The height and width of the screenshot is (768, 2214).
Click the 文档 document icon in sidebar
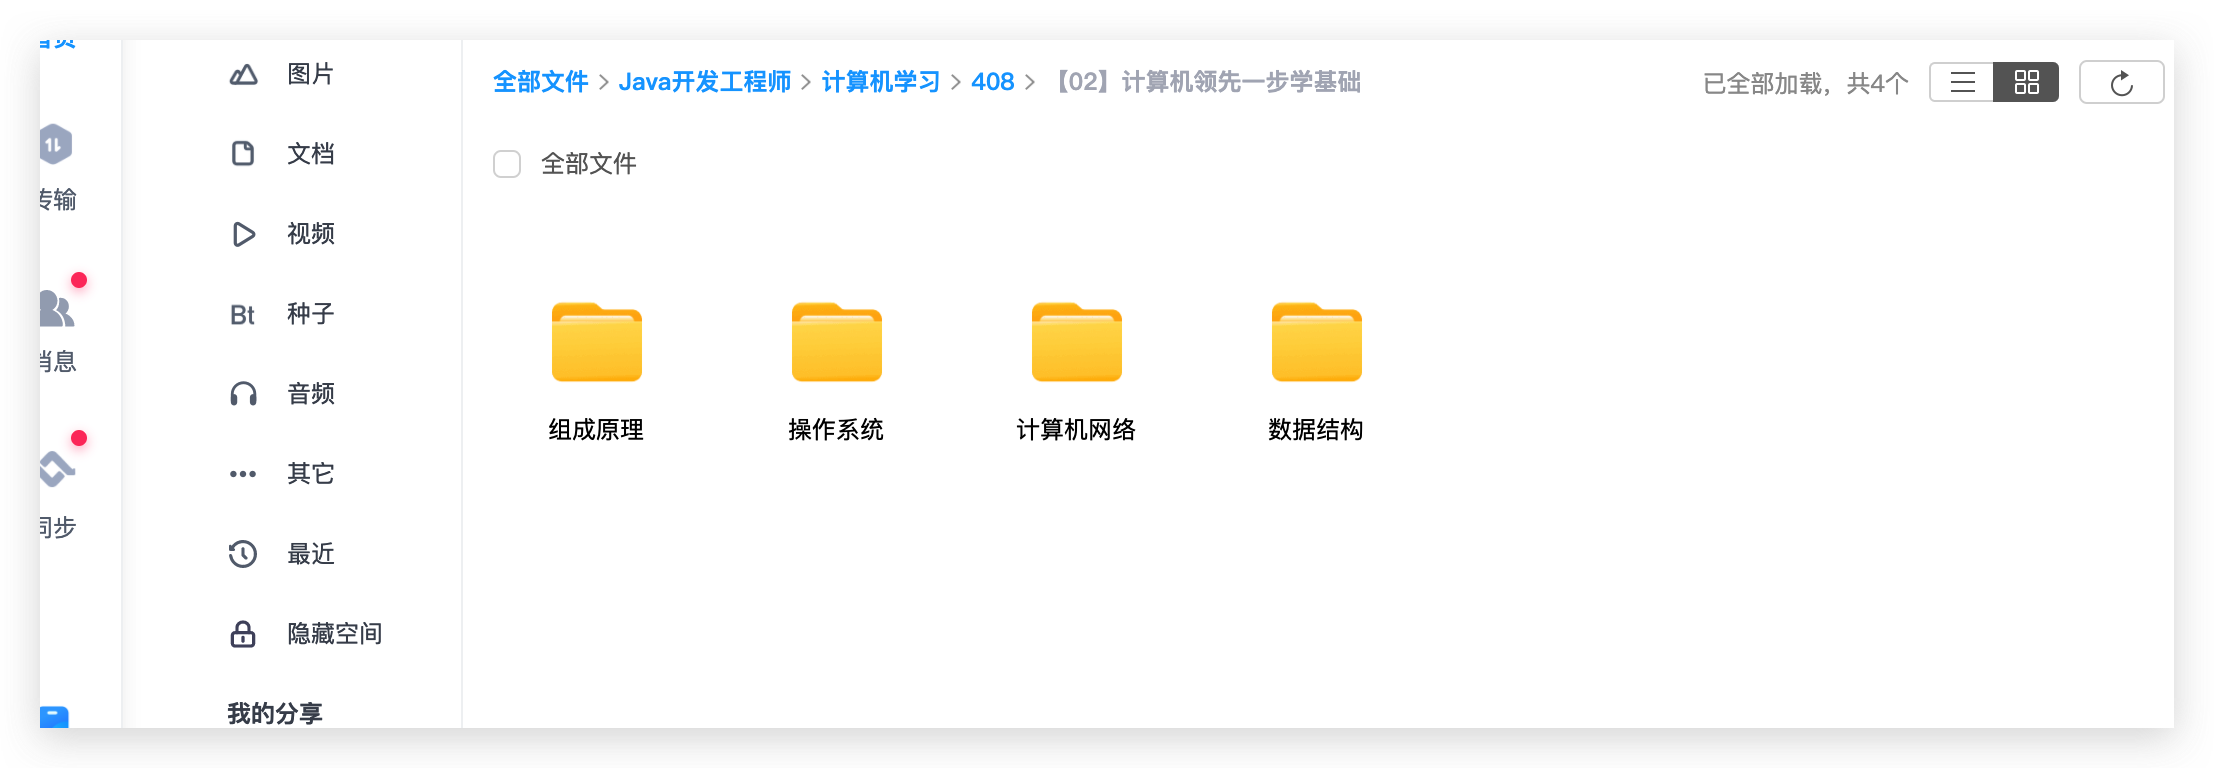click(243, 153)
